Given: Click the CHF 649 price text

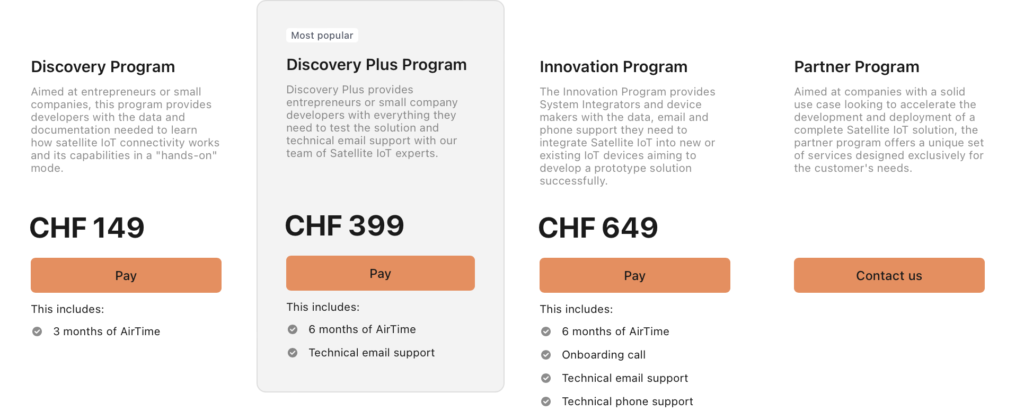Looking at the screenshot, I should pyautogui.click(x=598, y=228).
